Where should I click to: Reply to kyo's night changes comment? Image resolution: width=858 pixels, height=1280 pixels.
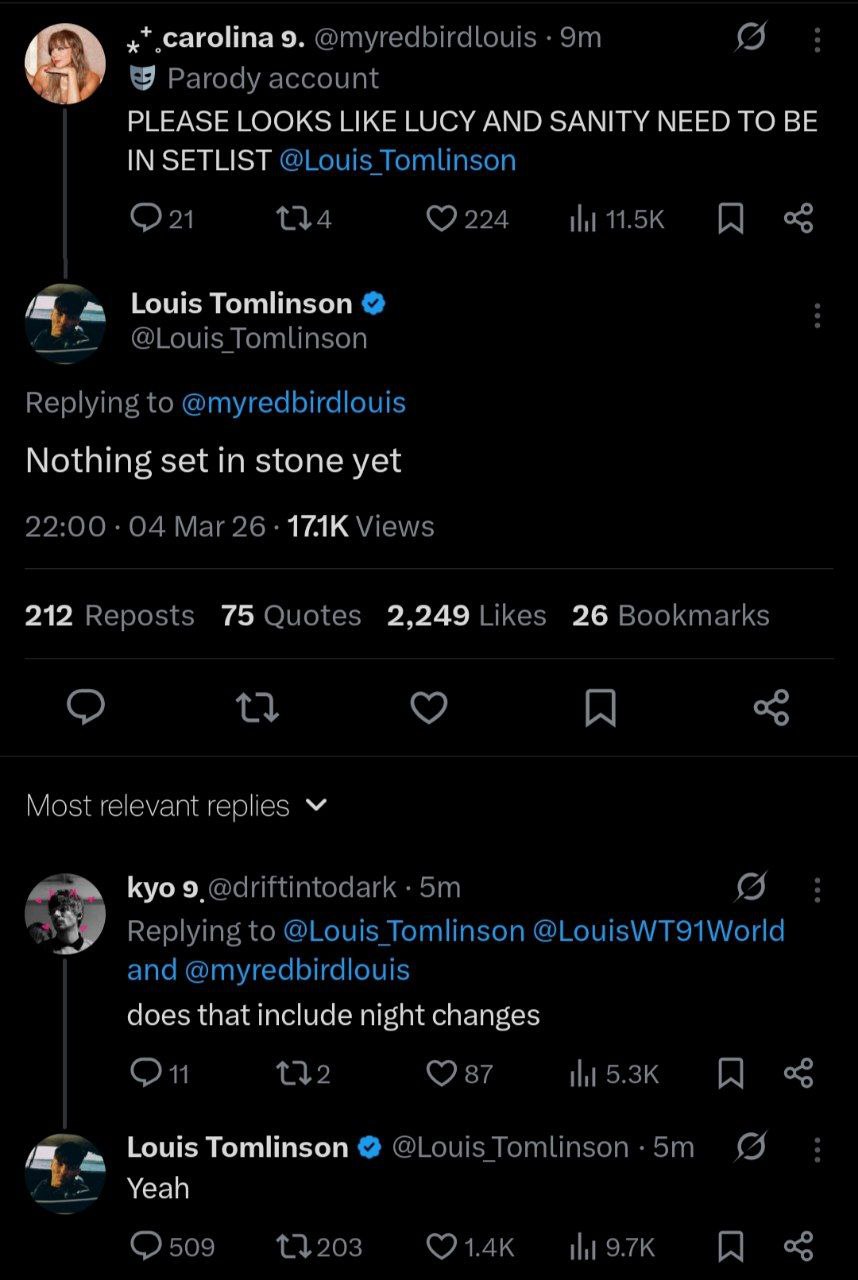click(145, 1073)
